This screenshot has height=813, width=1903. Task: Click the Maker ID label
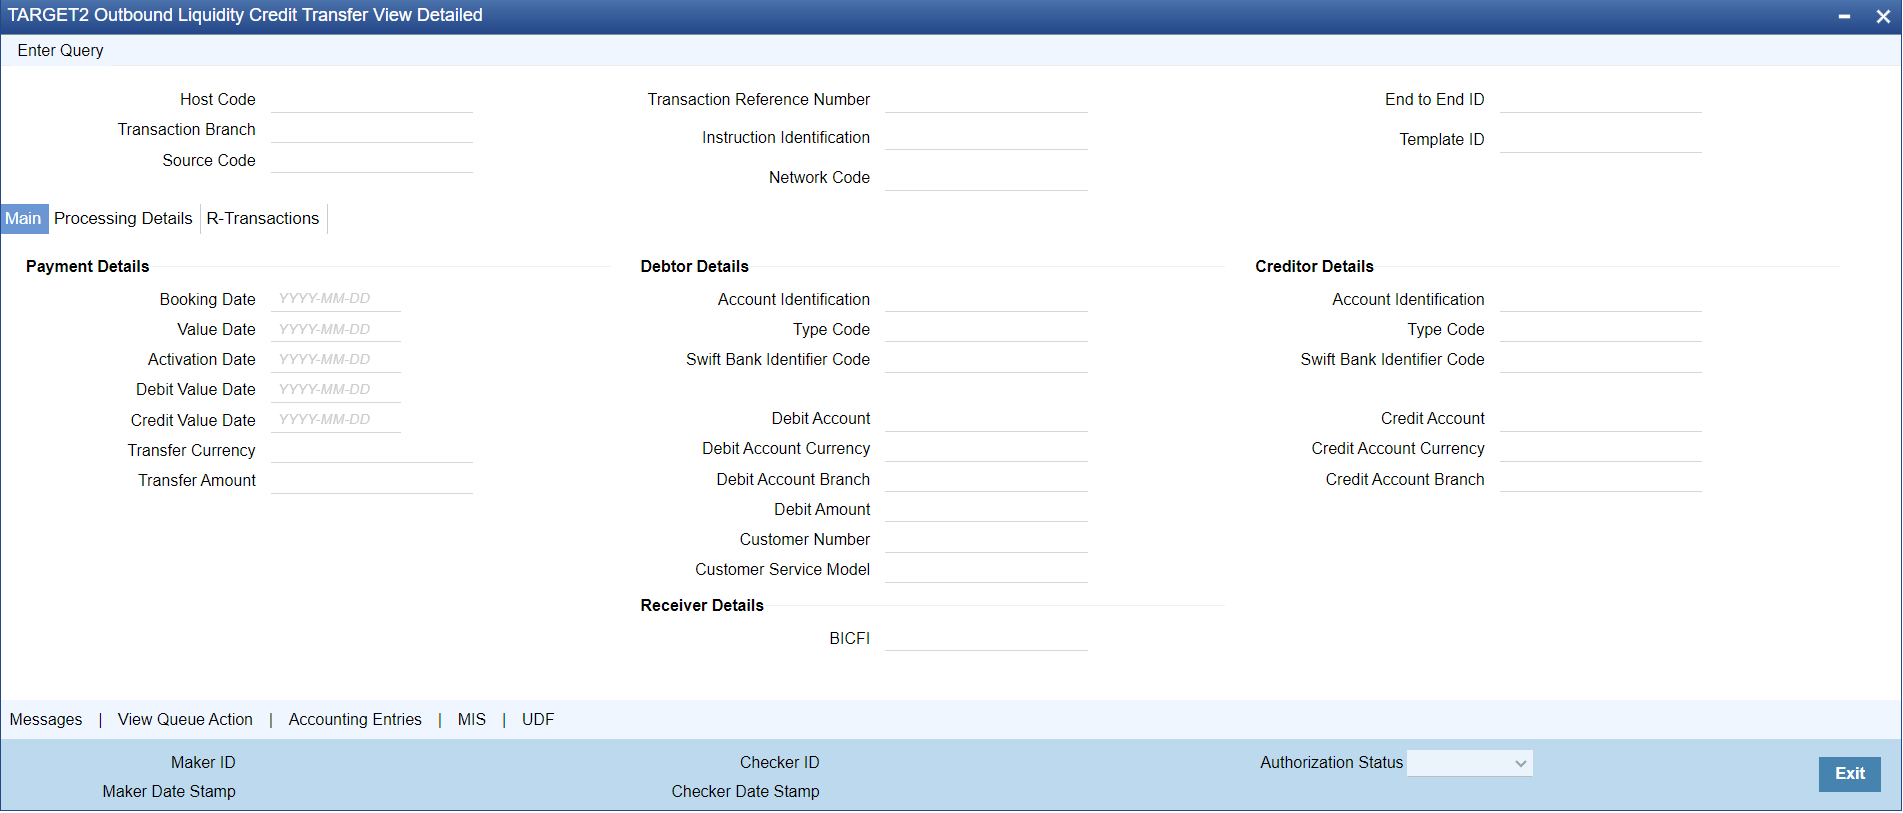click(203, 762)
